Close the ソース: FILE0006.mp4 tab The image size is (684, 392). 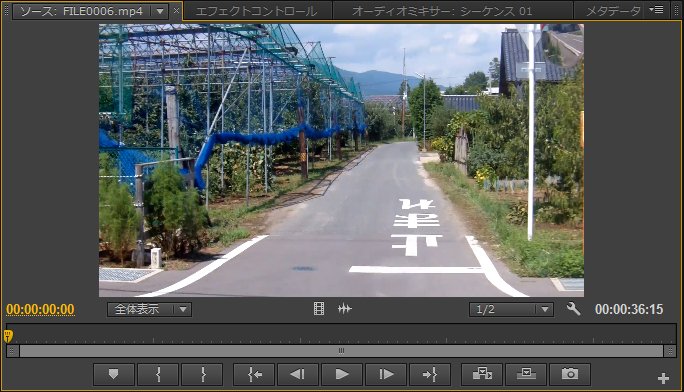[176, 11]
